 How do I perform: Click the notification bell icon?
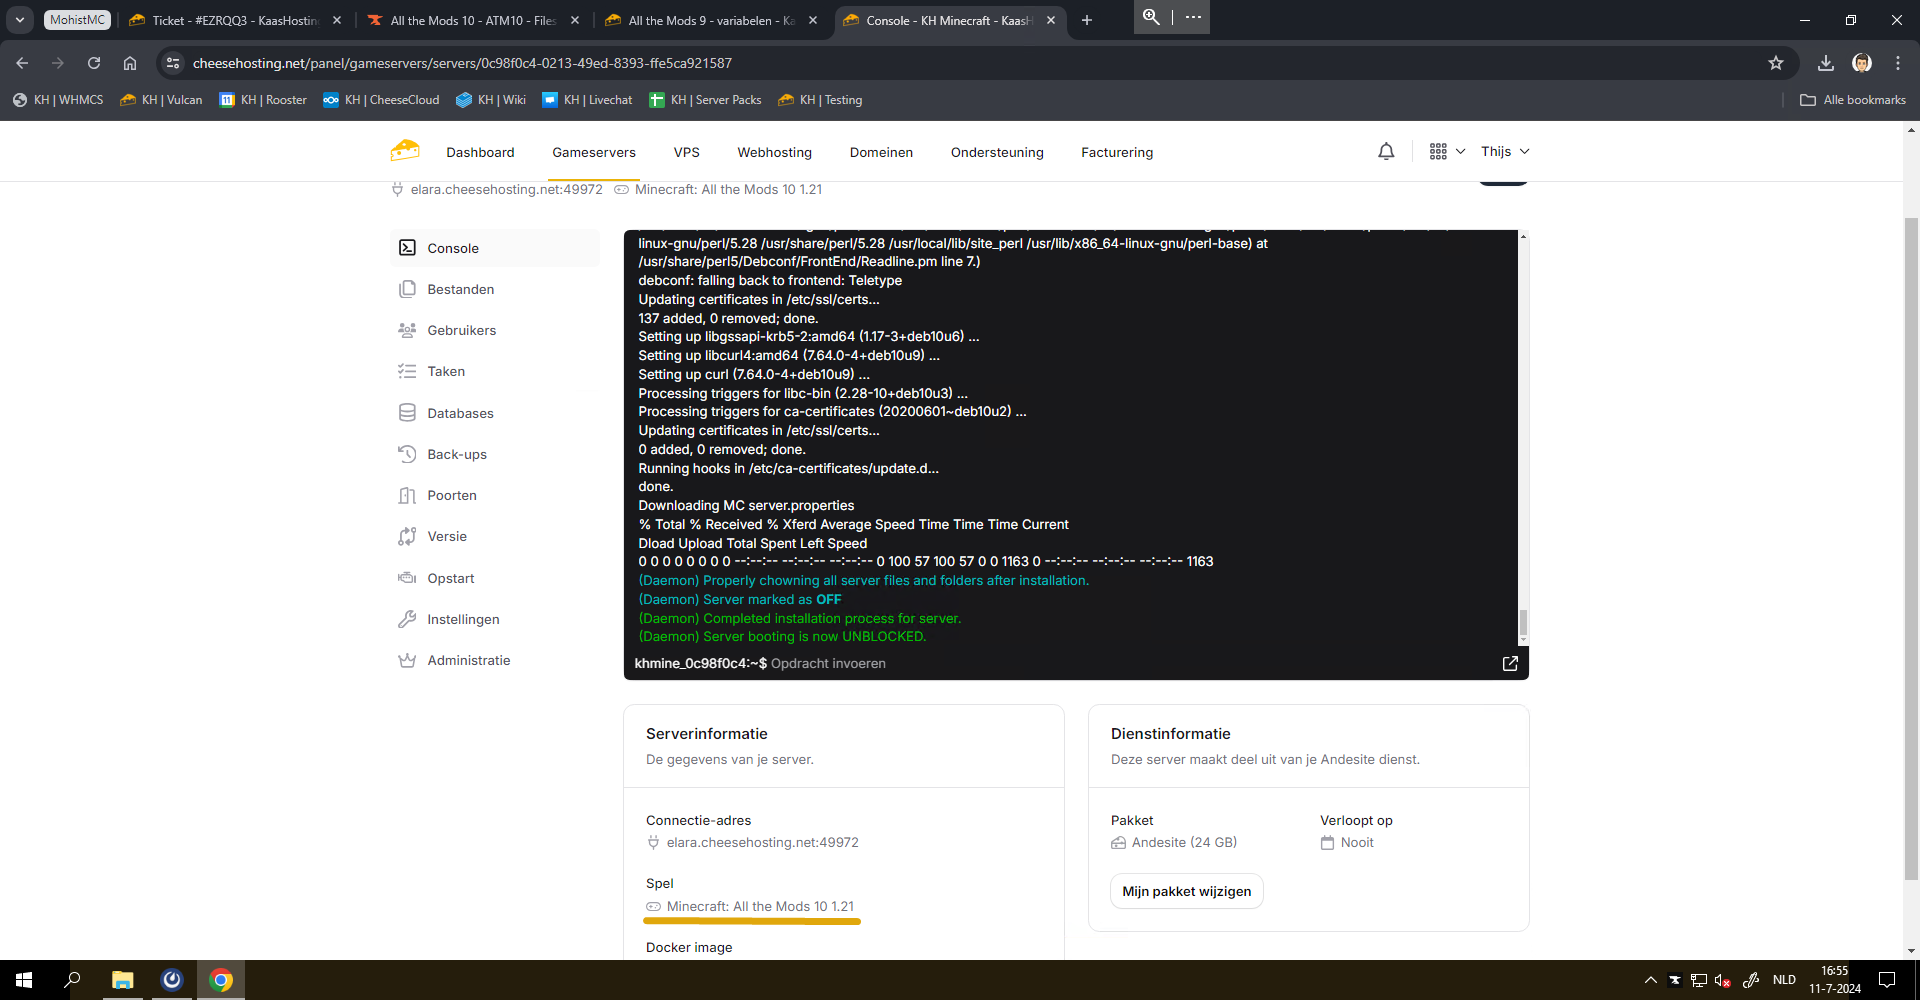1386,152
